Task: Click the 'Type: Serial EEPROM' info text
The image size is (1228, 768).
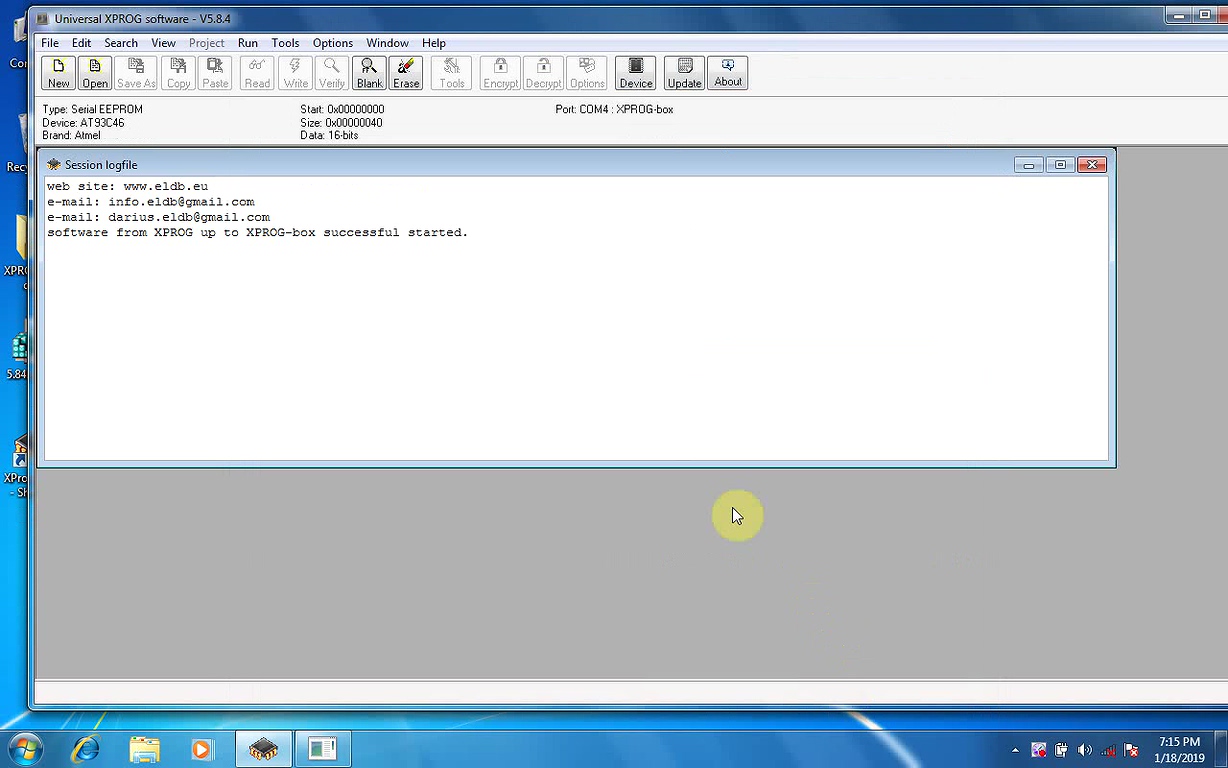Action: (x=93, y=109)
